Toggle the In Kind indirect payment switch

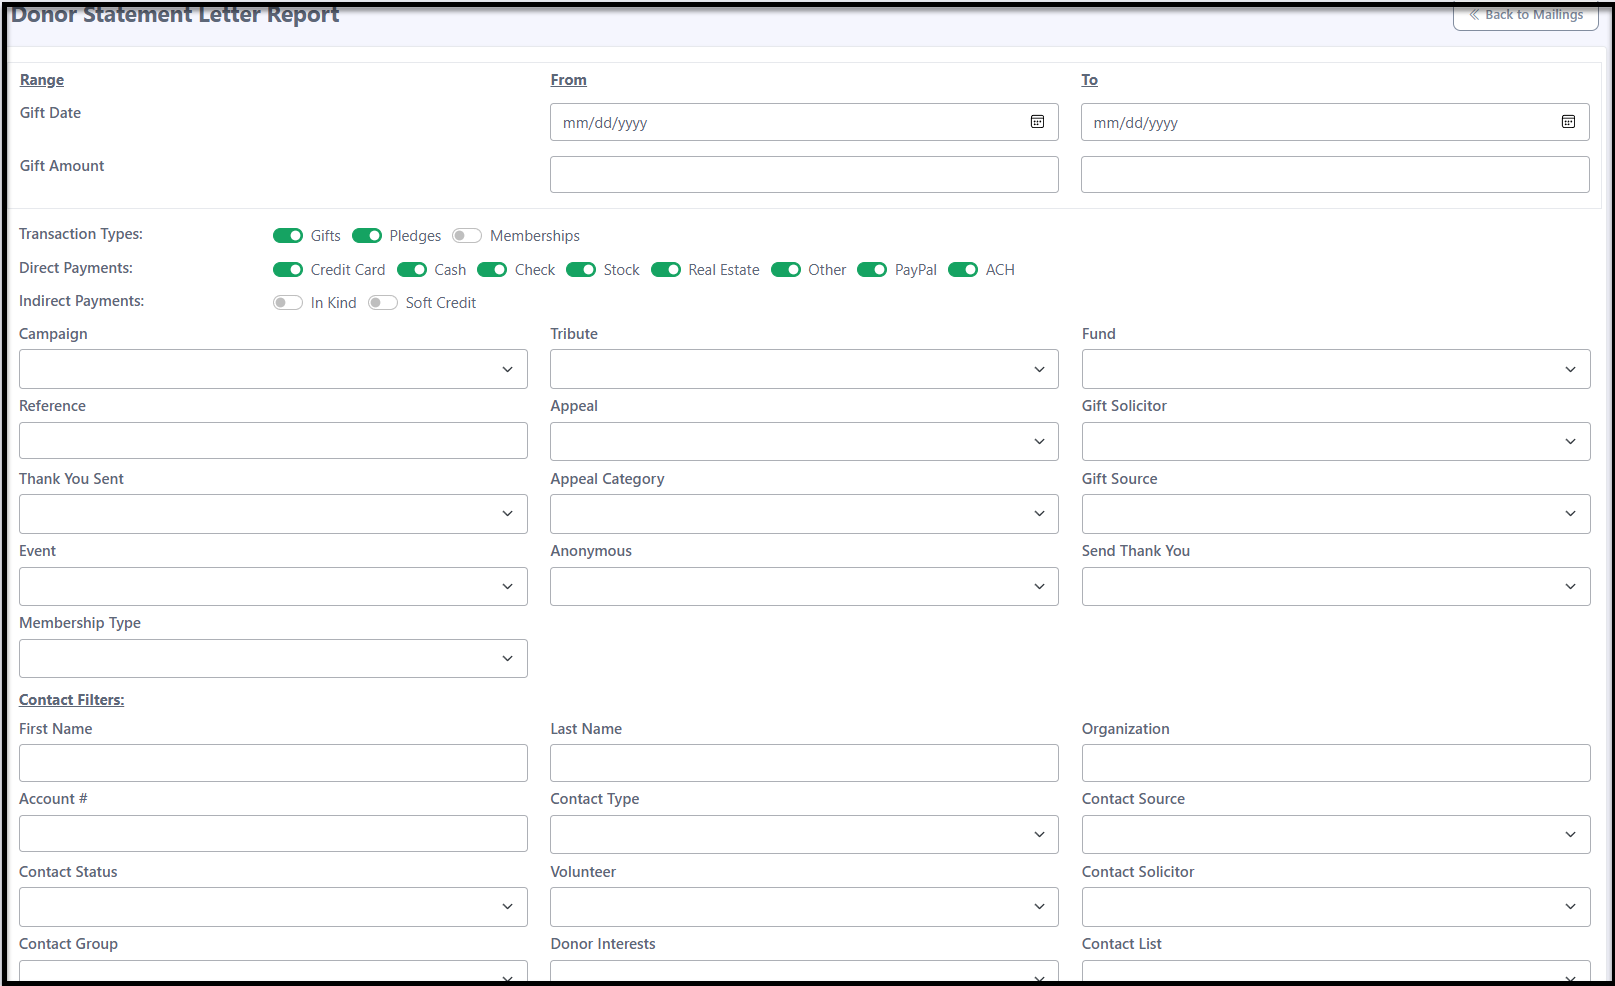click(x=288, y=303)
